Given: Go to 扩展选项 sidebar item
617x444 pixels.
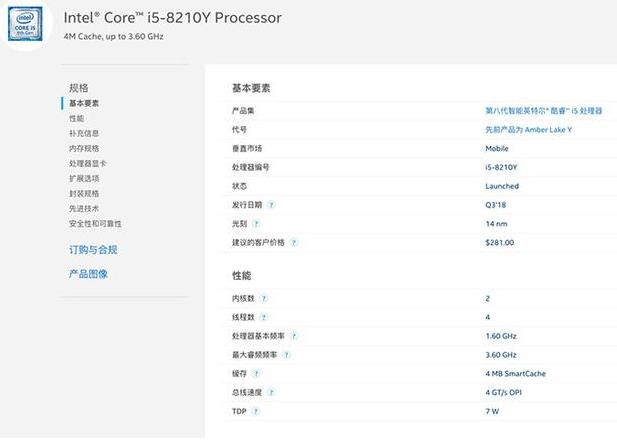Looking at the screenshot, I should [x=84, y=178].
